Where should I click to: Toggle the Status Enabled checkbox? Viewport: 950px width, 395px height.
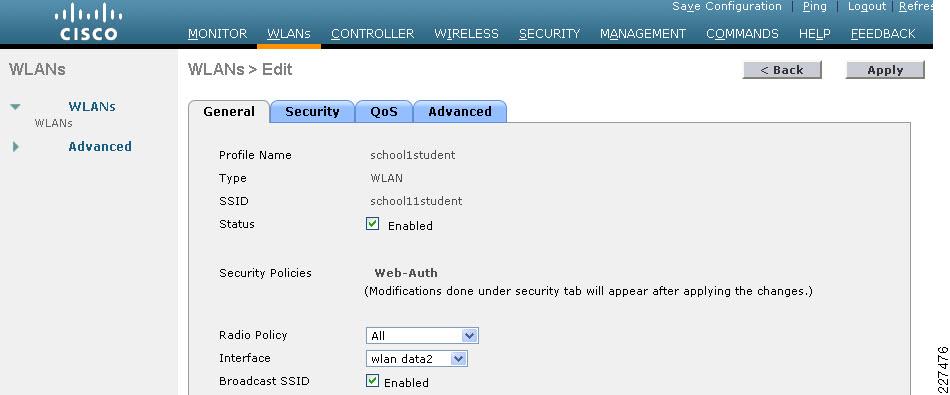pyautogui.click(x=373, y=224)
